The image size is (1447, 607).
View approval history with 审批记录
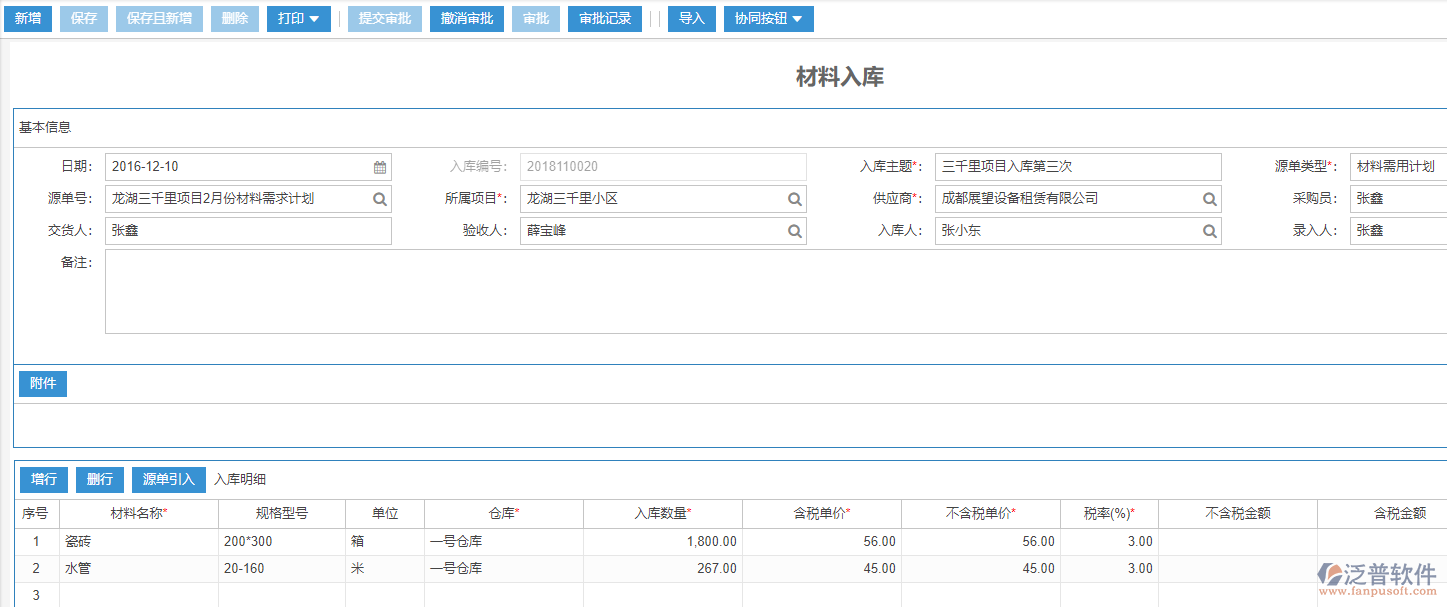[604, 18]
